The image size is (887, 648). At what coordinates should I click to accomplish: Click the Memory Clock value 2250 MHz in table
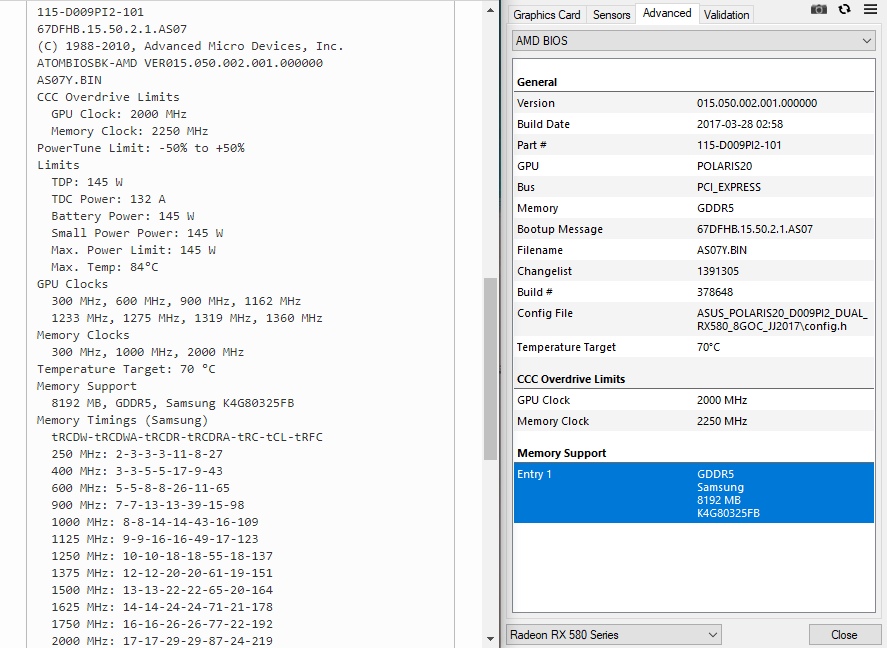[x=722, y=421]
